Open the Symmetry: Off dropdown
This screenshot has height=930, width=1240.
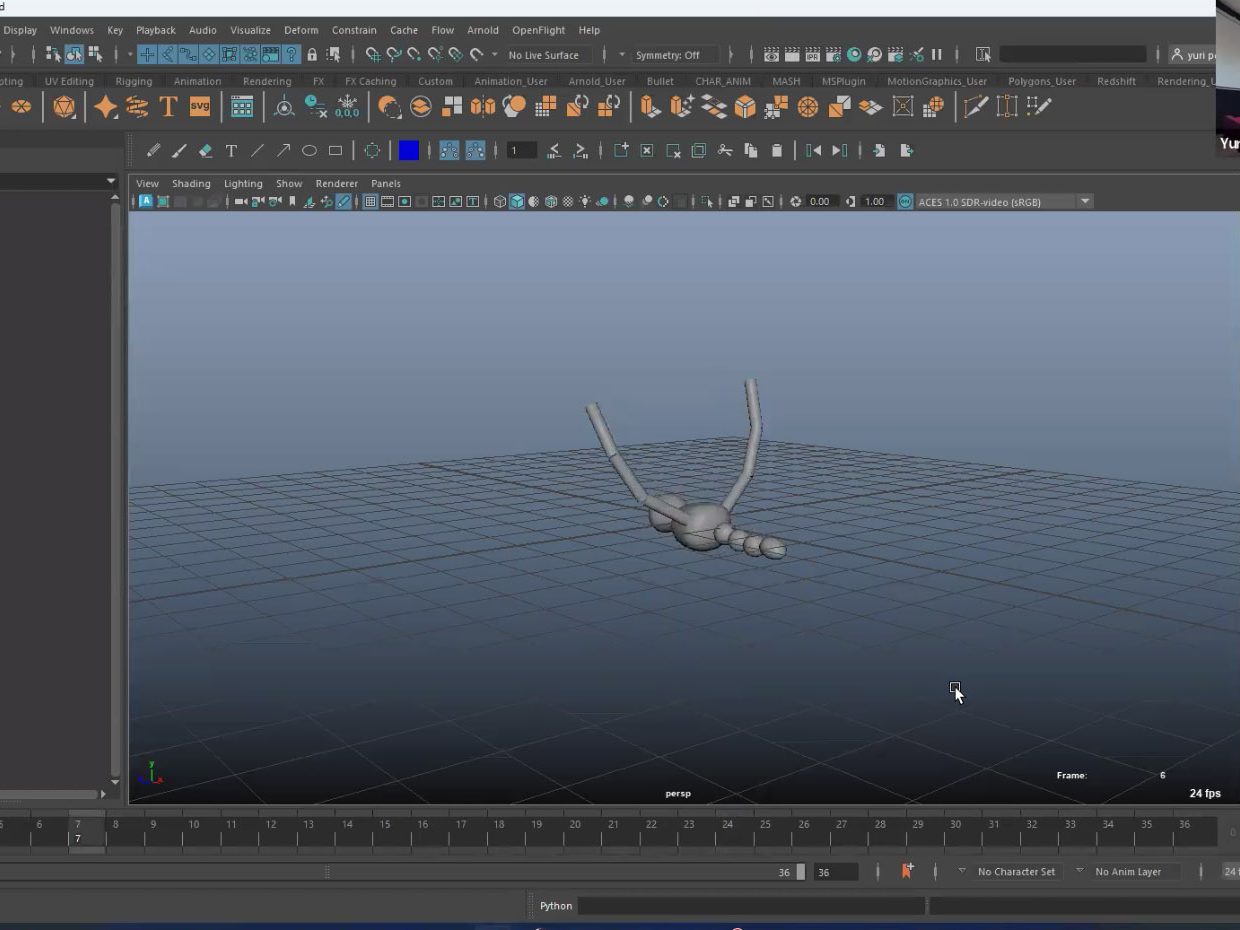click(667, 55)
